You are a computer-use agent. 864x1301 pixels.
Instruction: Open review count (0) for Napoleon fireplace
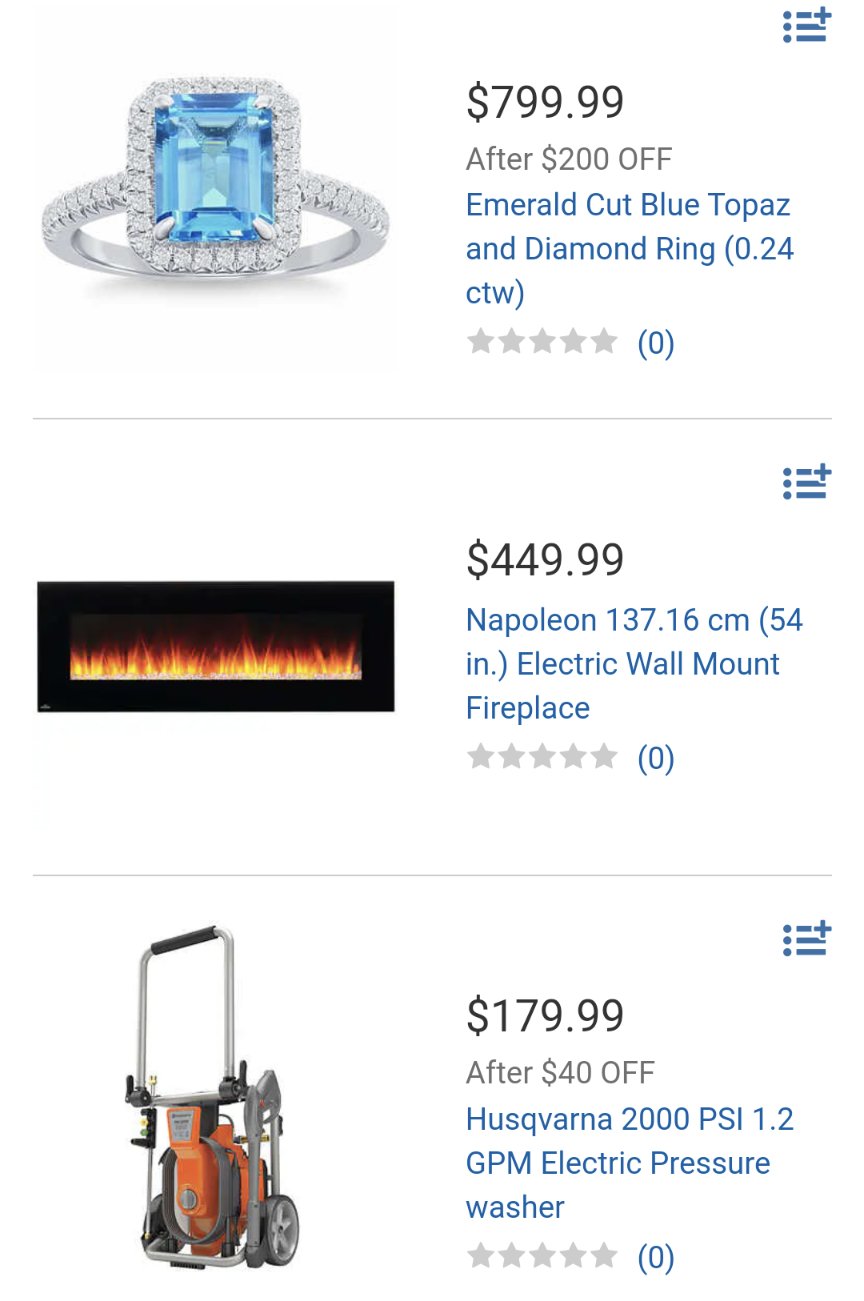(x=656, y=758)
